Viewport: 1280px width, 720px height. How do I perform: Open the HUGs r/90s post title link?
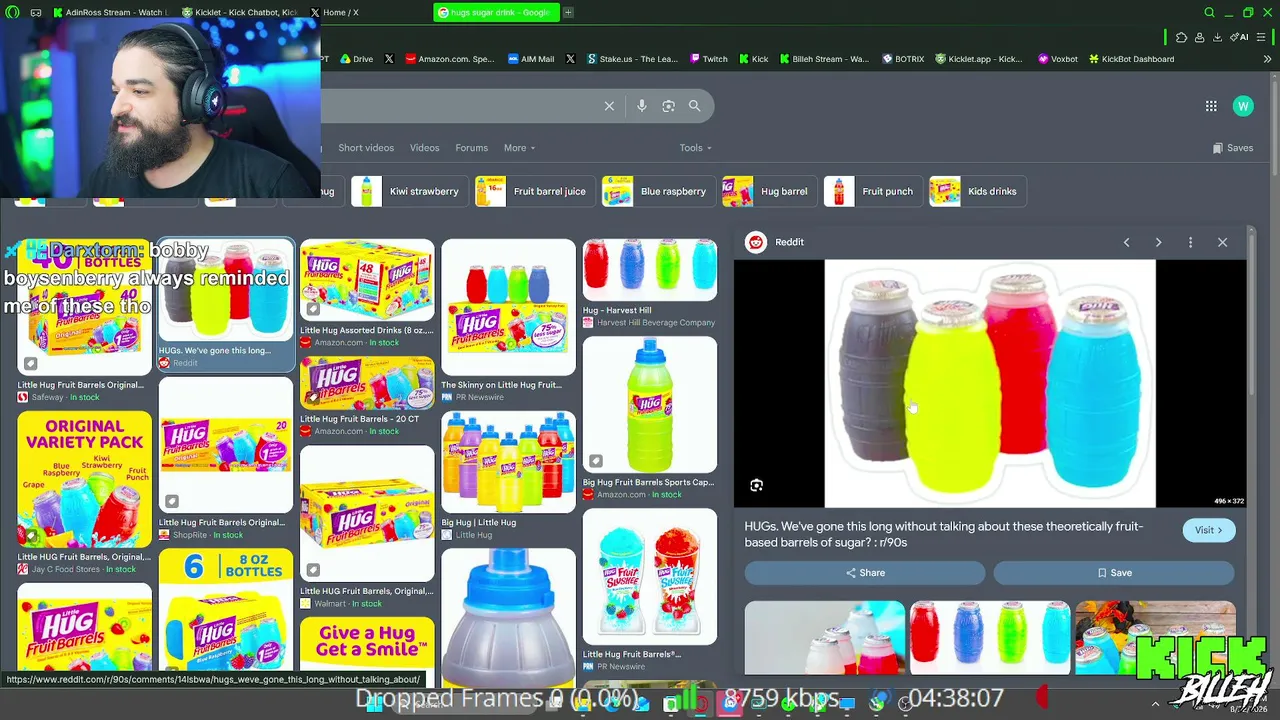pyautogui.click(x=943, y=534)
